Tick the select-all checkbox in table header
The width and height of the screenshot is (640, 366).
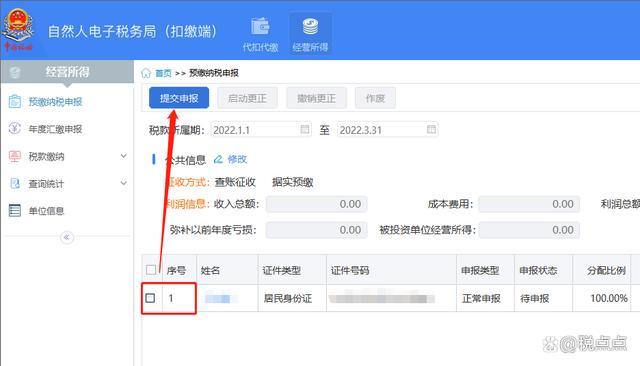(x=151, y=270)
